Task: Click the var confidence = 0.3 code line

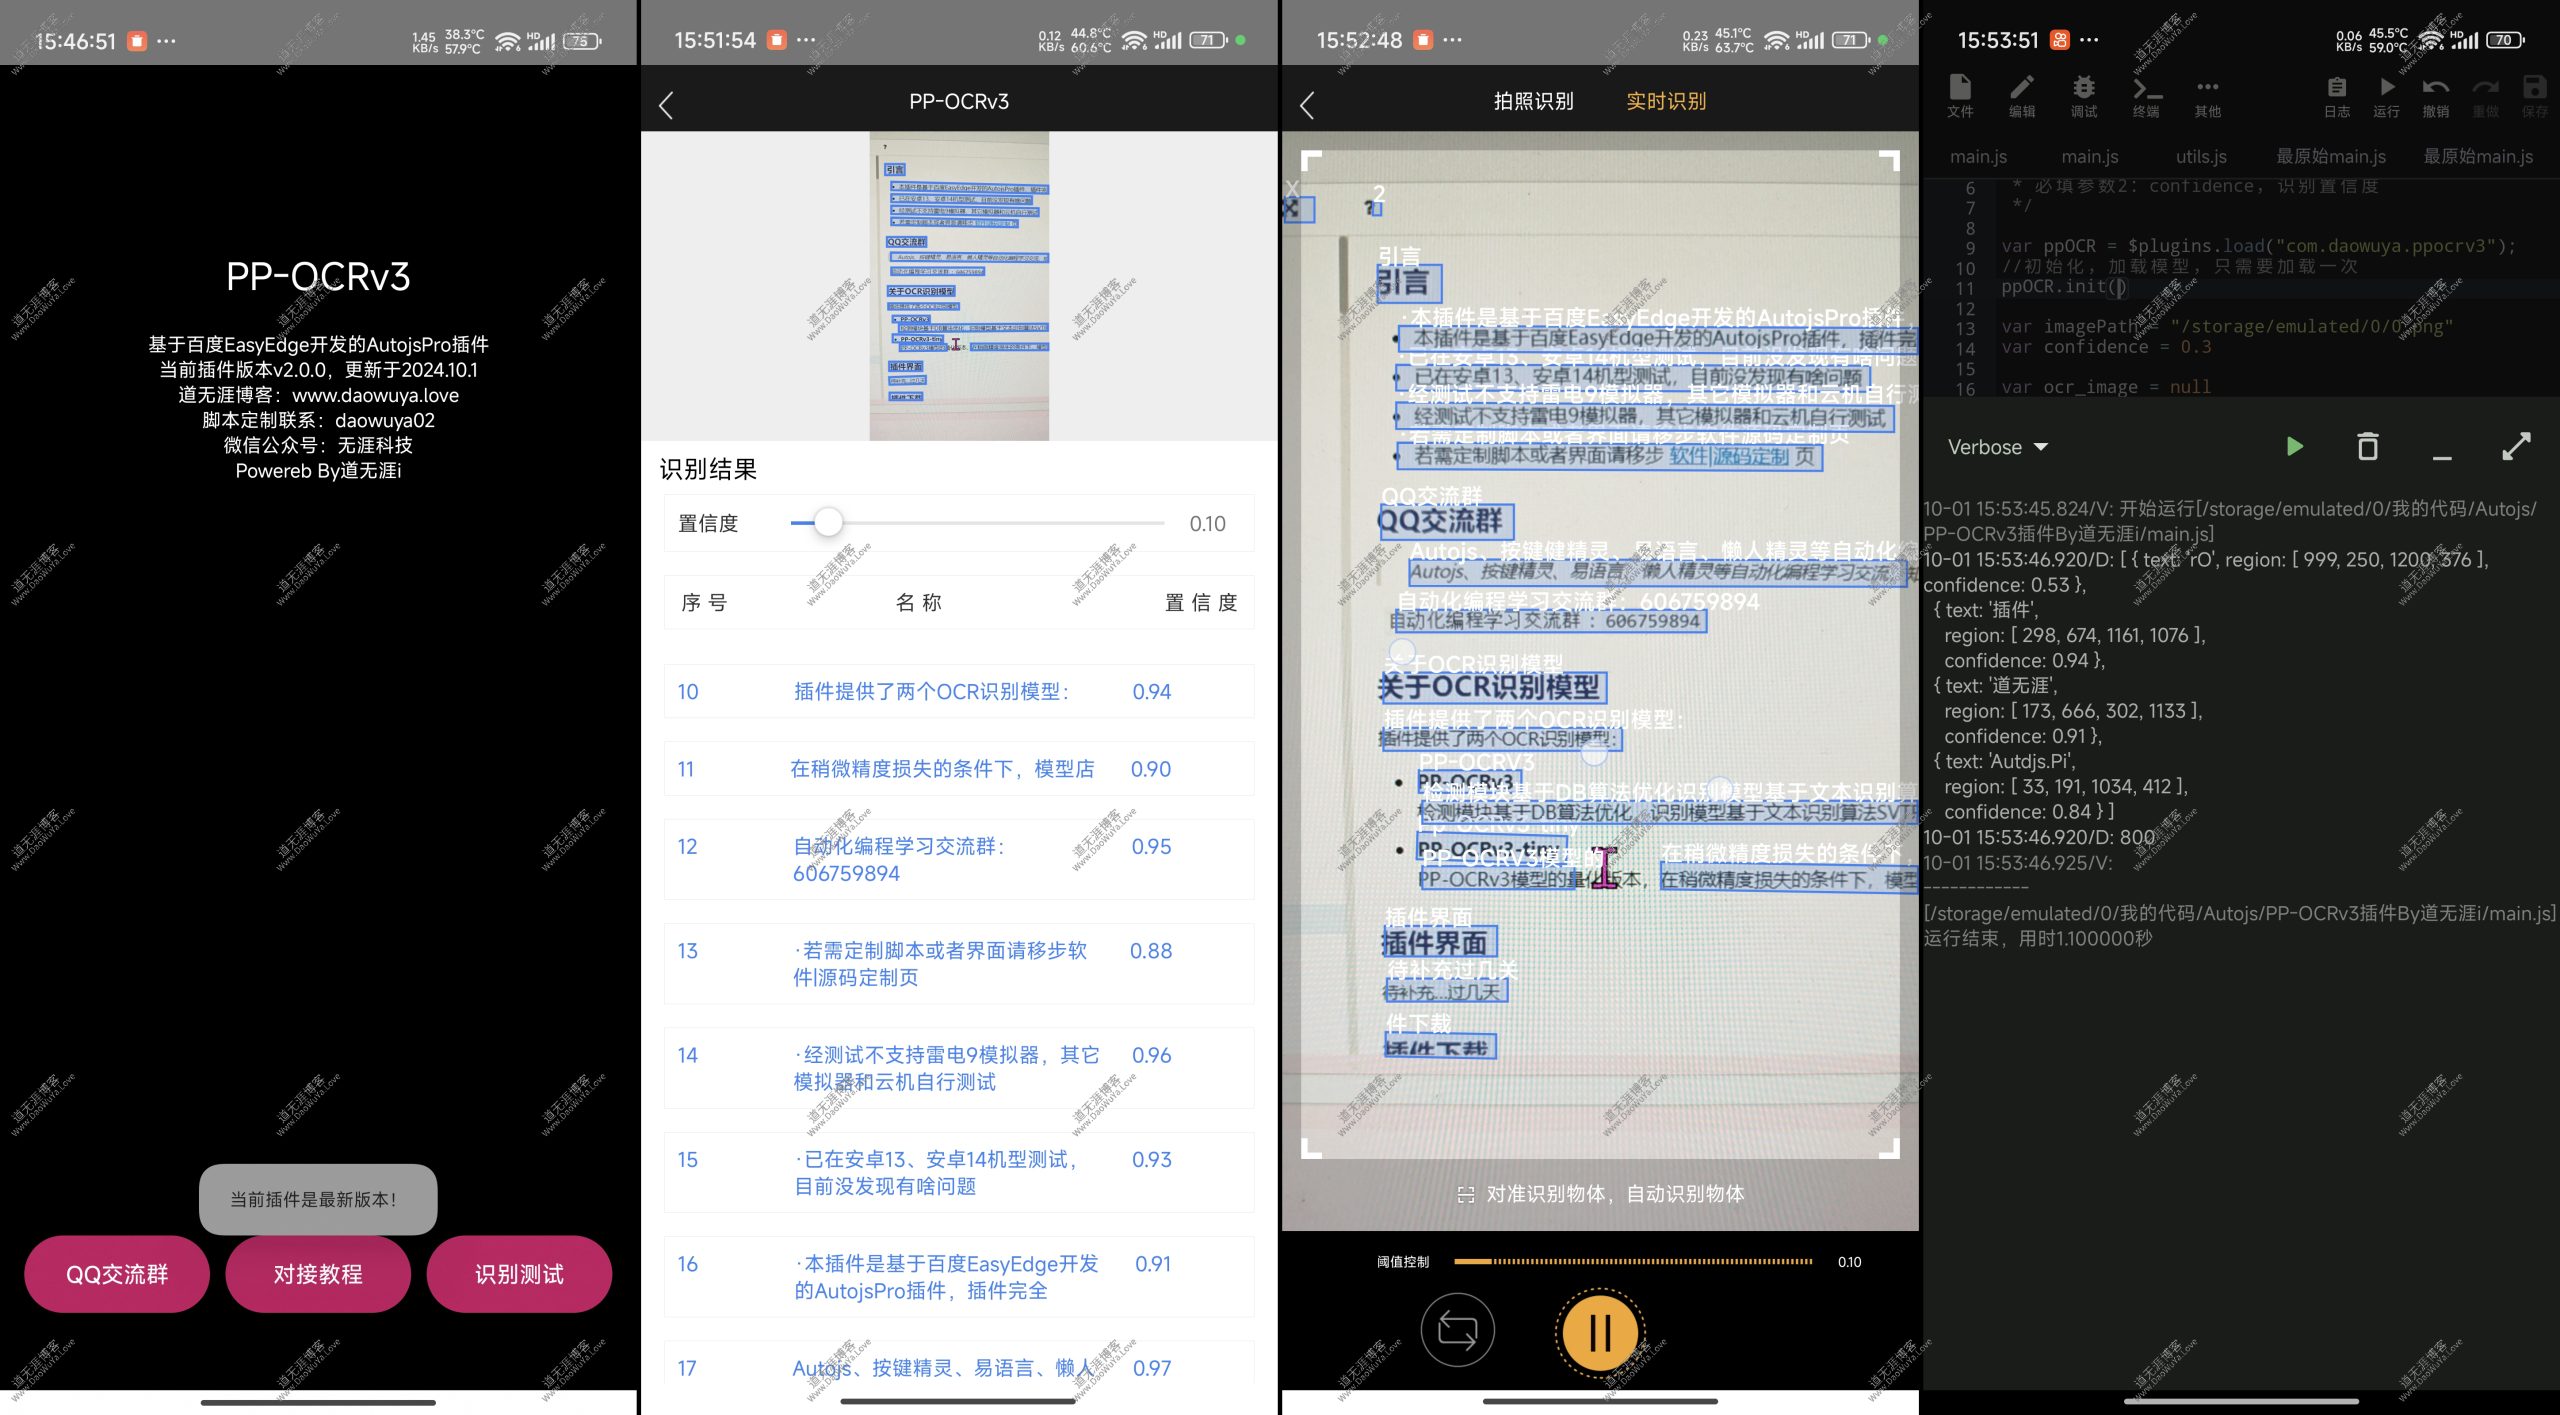Action: [2106, 347]
